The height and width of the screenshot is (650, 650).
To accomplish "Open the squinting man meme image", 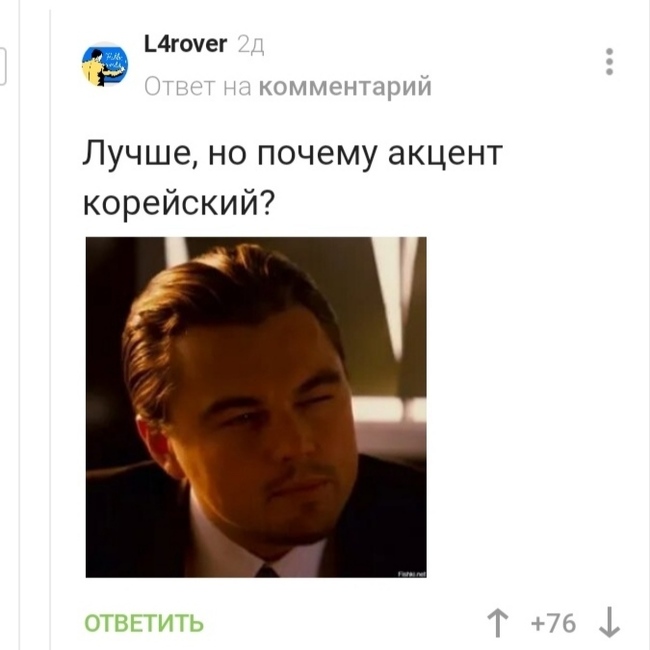I will click(x=256, y=407).
